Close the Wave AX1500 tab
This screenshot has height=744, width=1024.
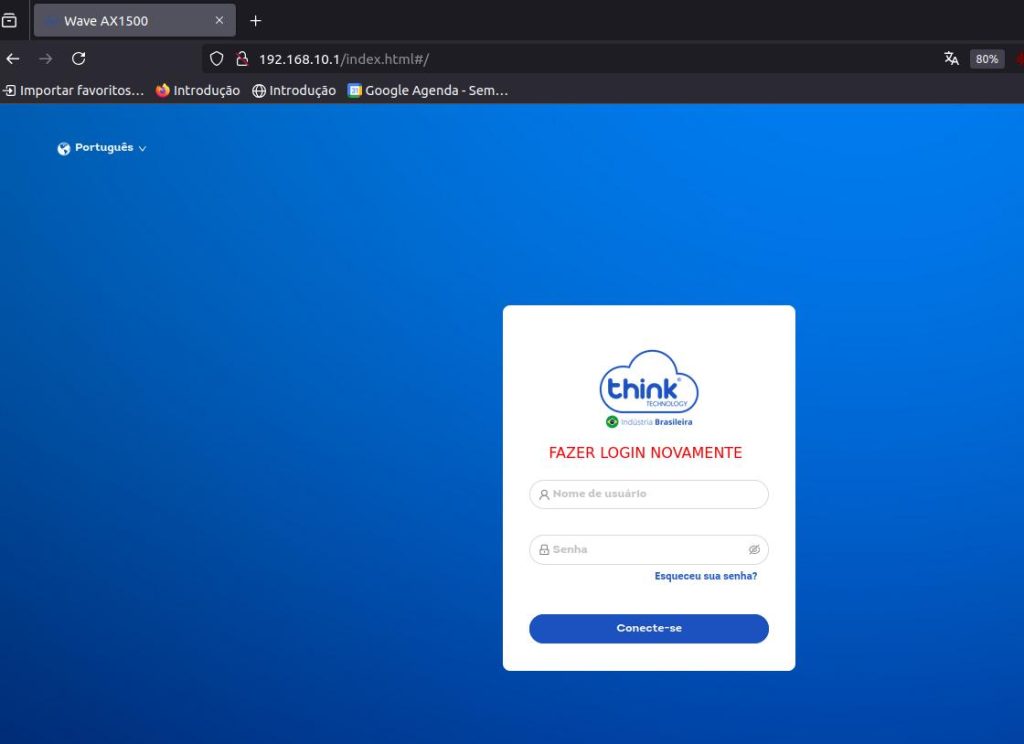pos(219,20)
